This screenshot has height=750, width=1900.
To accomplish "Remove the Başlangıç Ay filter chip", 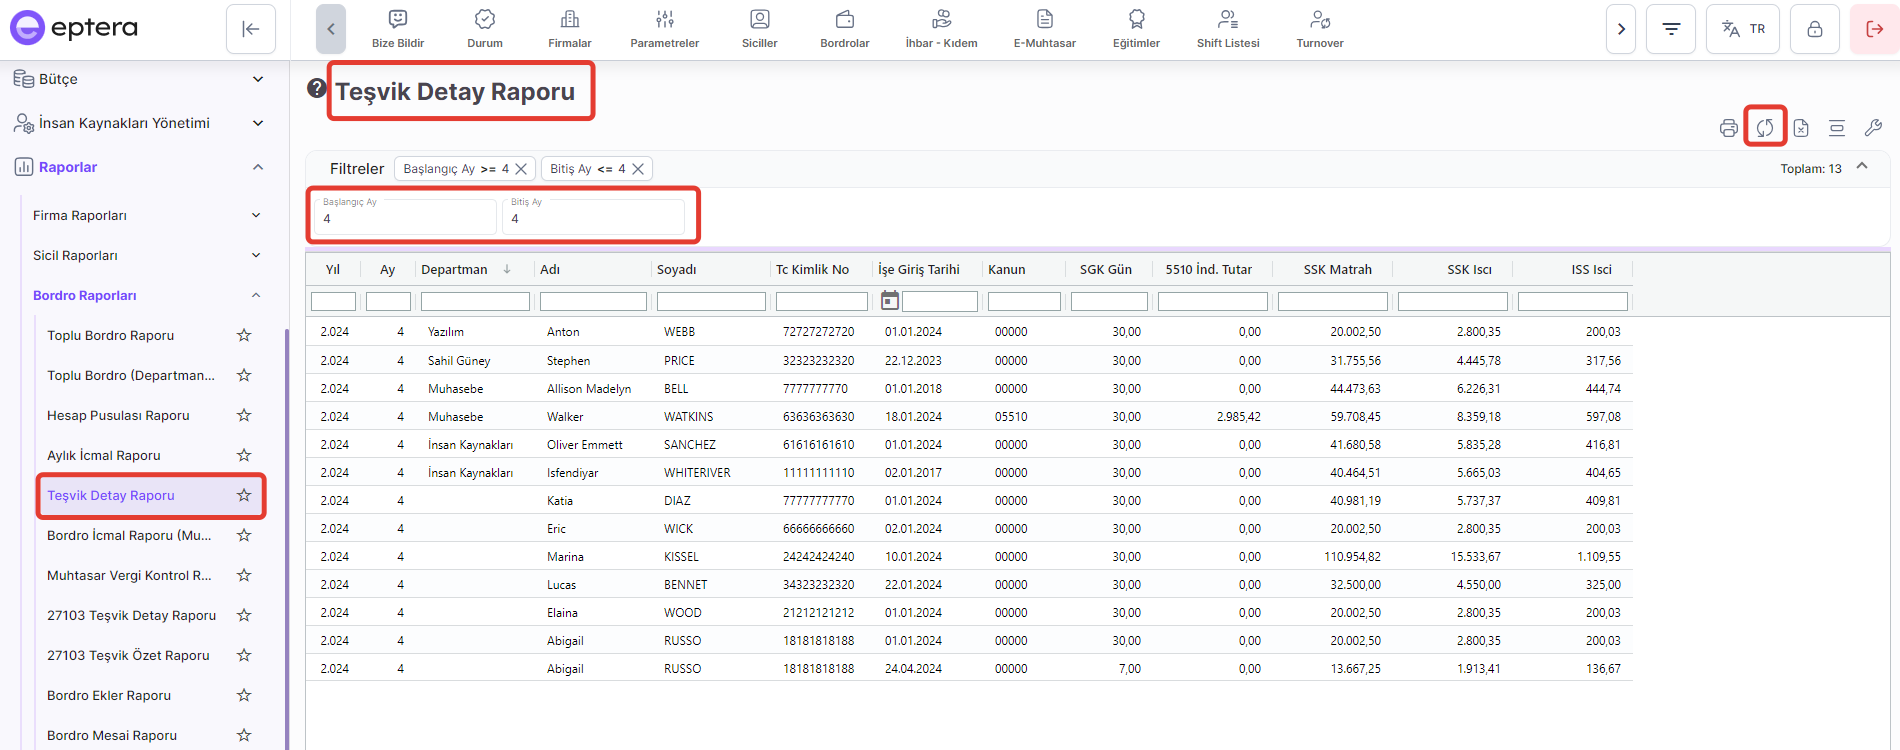I will pos(521,169).
